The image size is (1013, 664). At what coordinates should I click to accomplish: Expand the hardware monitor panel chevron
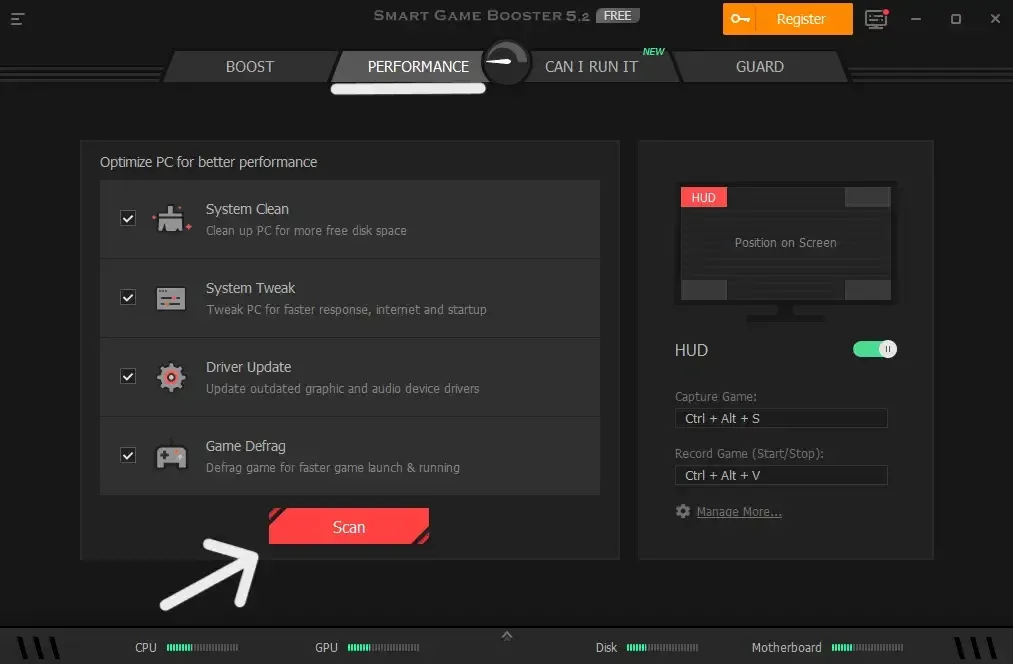[x=507, y=634]
